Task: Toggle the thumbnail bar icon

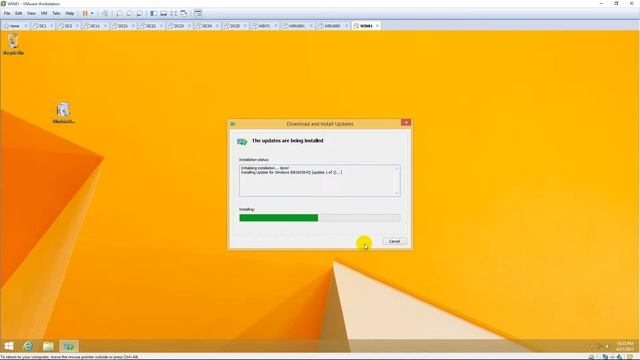Action: click(164, 13)
